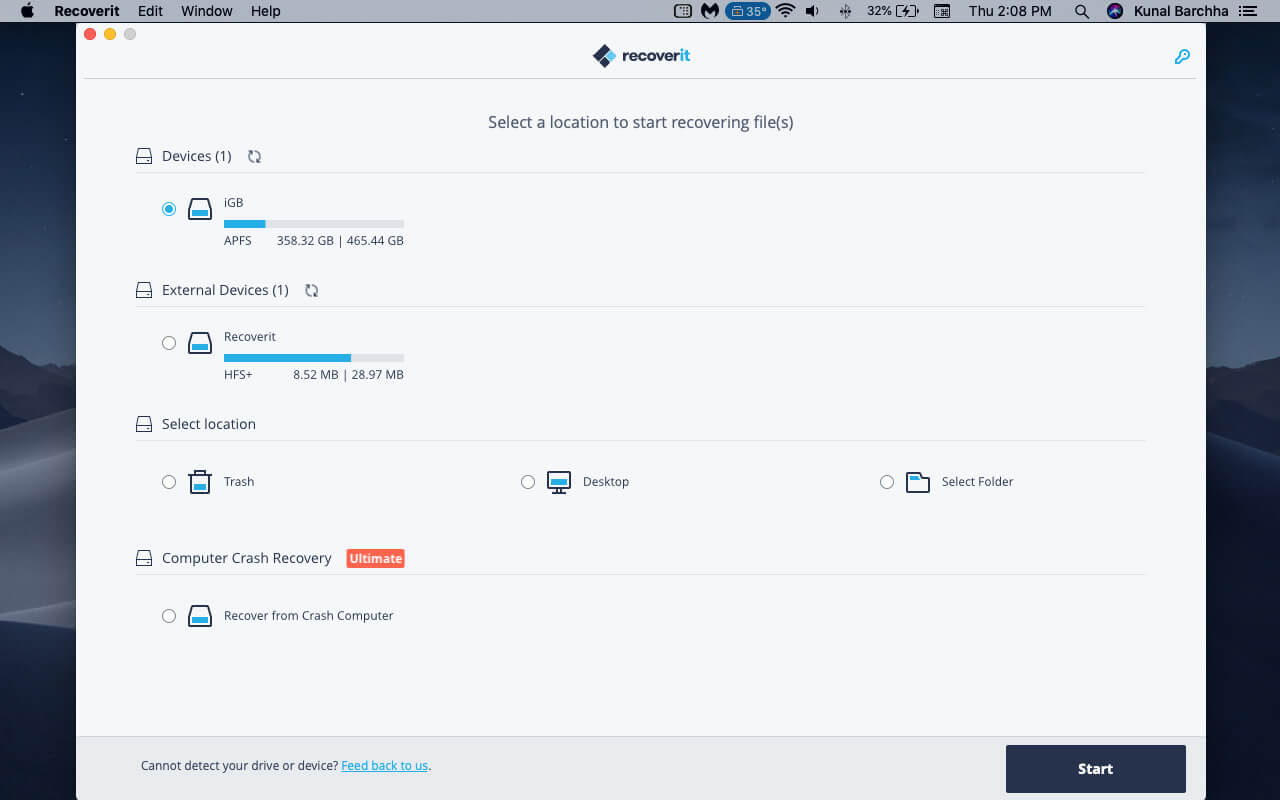This screenshot has height=800, width=1280.
Task: Click the Trash bin icon
Action: tap(200, 482)
